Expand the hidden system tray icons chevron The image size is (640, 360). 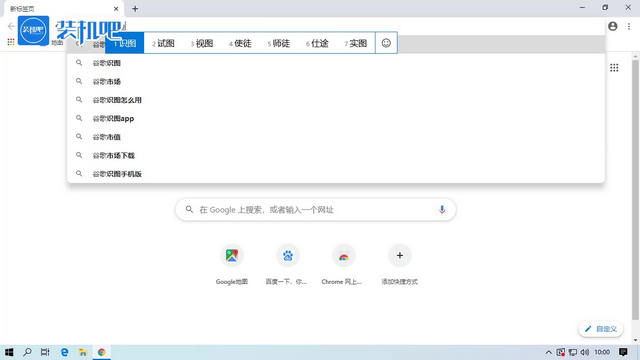pos(549,352)
